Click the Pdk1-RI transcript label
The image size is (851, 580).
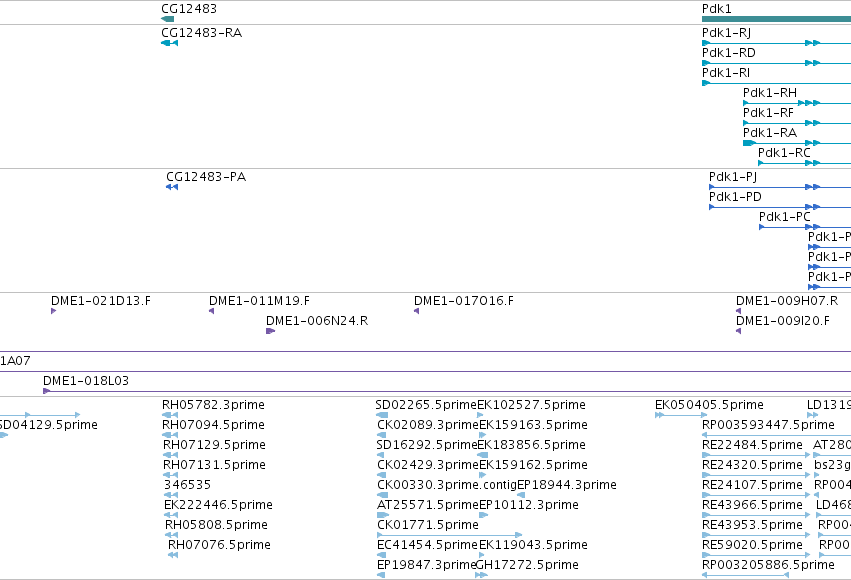(726, 73)
